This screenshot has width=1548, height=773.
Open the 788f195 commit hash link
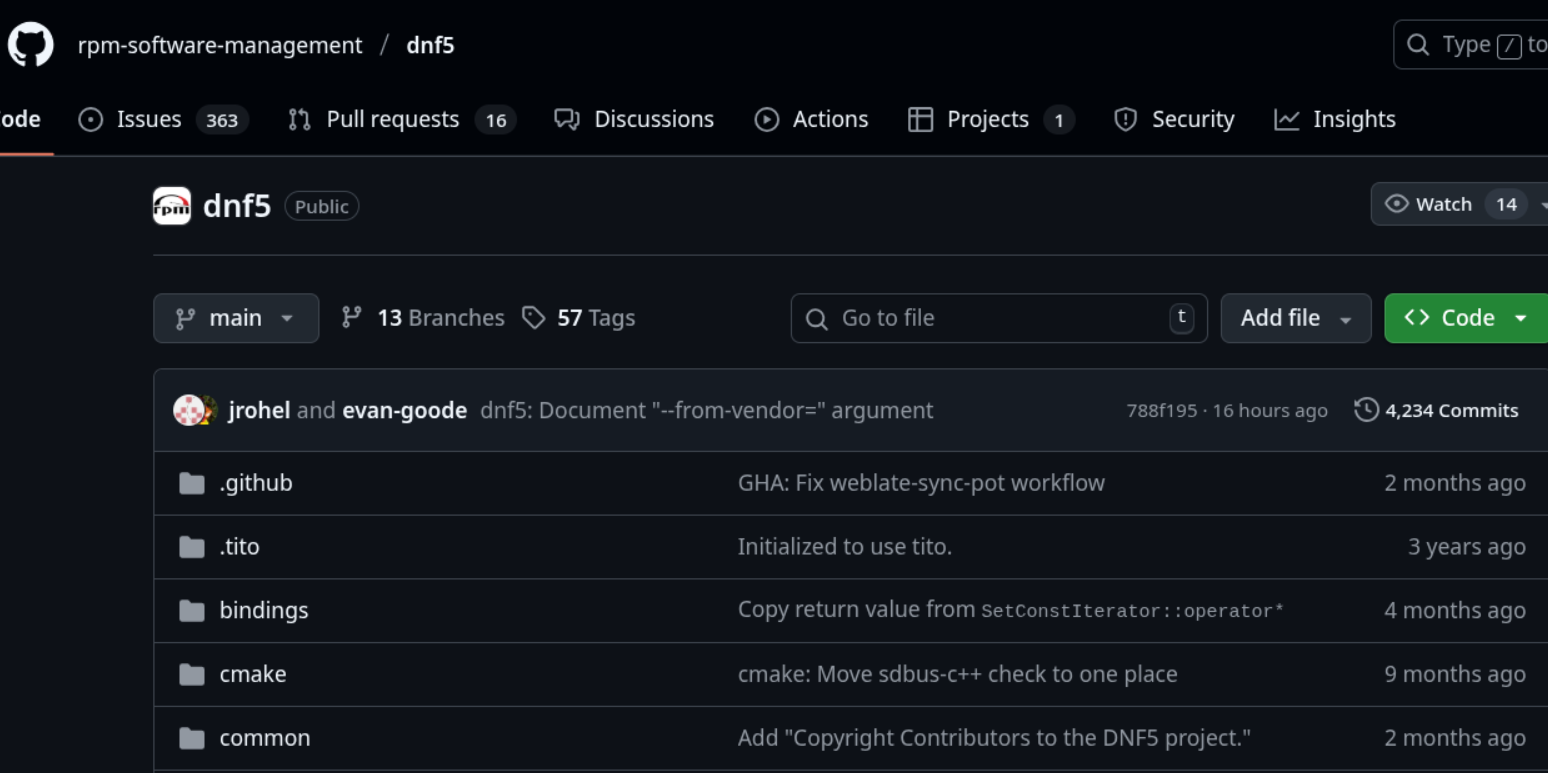[1161, 411]
